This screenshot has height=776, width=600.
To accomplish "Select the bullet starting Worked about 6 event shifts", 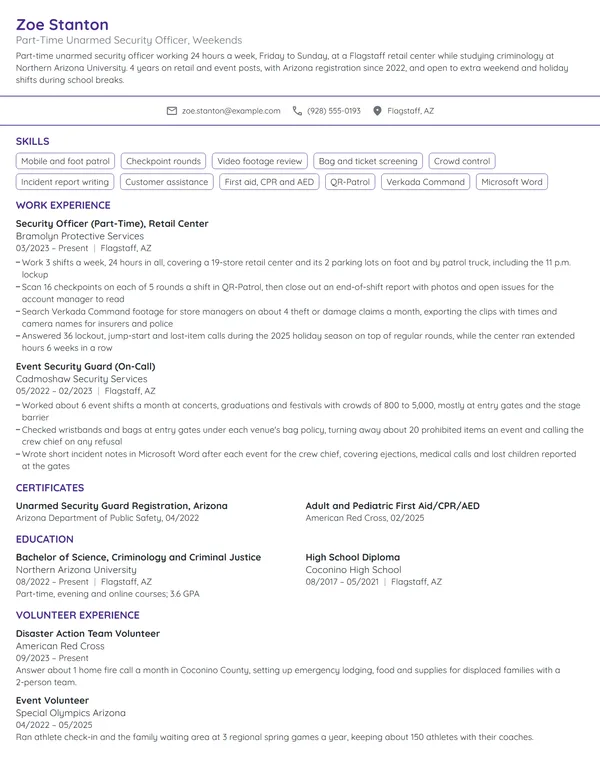I will tap(299, 411).
